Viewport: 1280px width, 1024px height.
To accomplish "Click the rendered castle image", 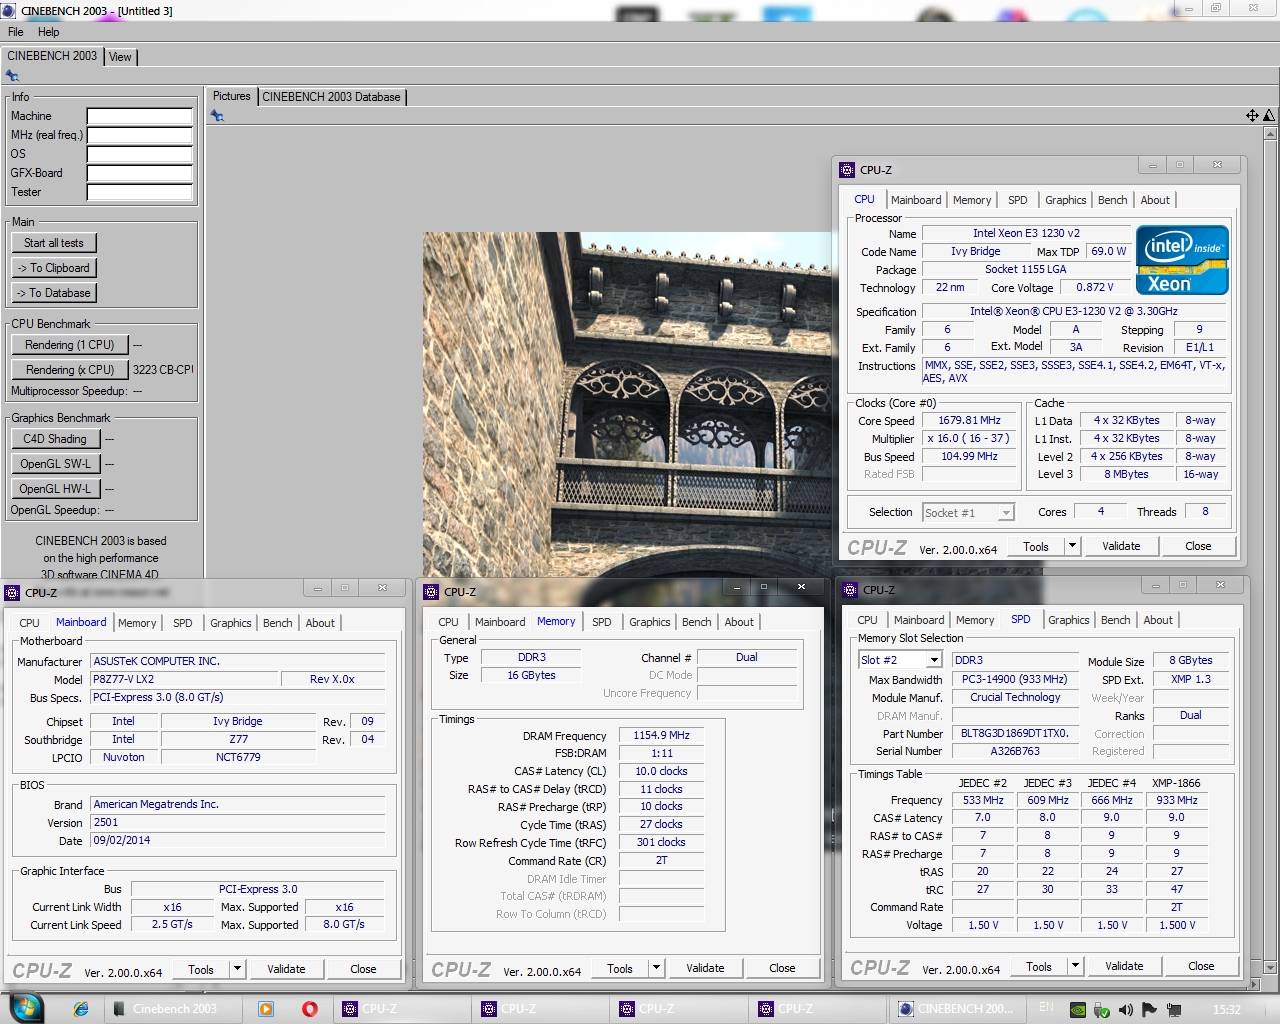I will pos(627,404).
